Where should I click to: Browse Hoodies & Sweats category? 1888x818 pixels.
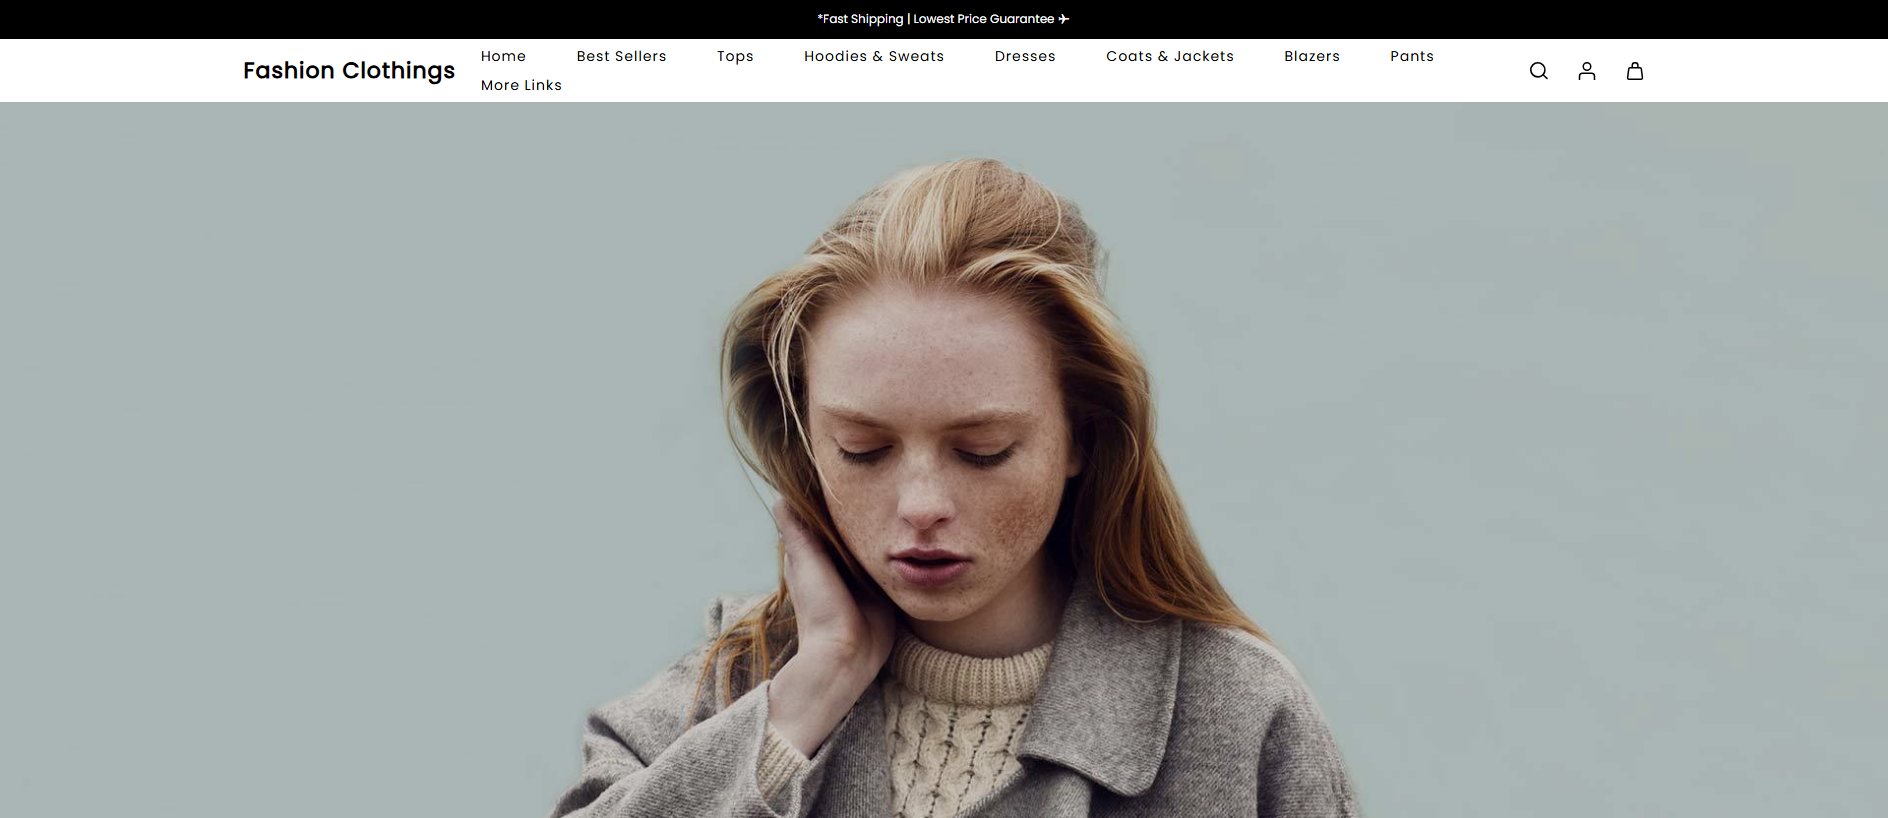point(874,56)
